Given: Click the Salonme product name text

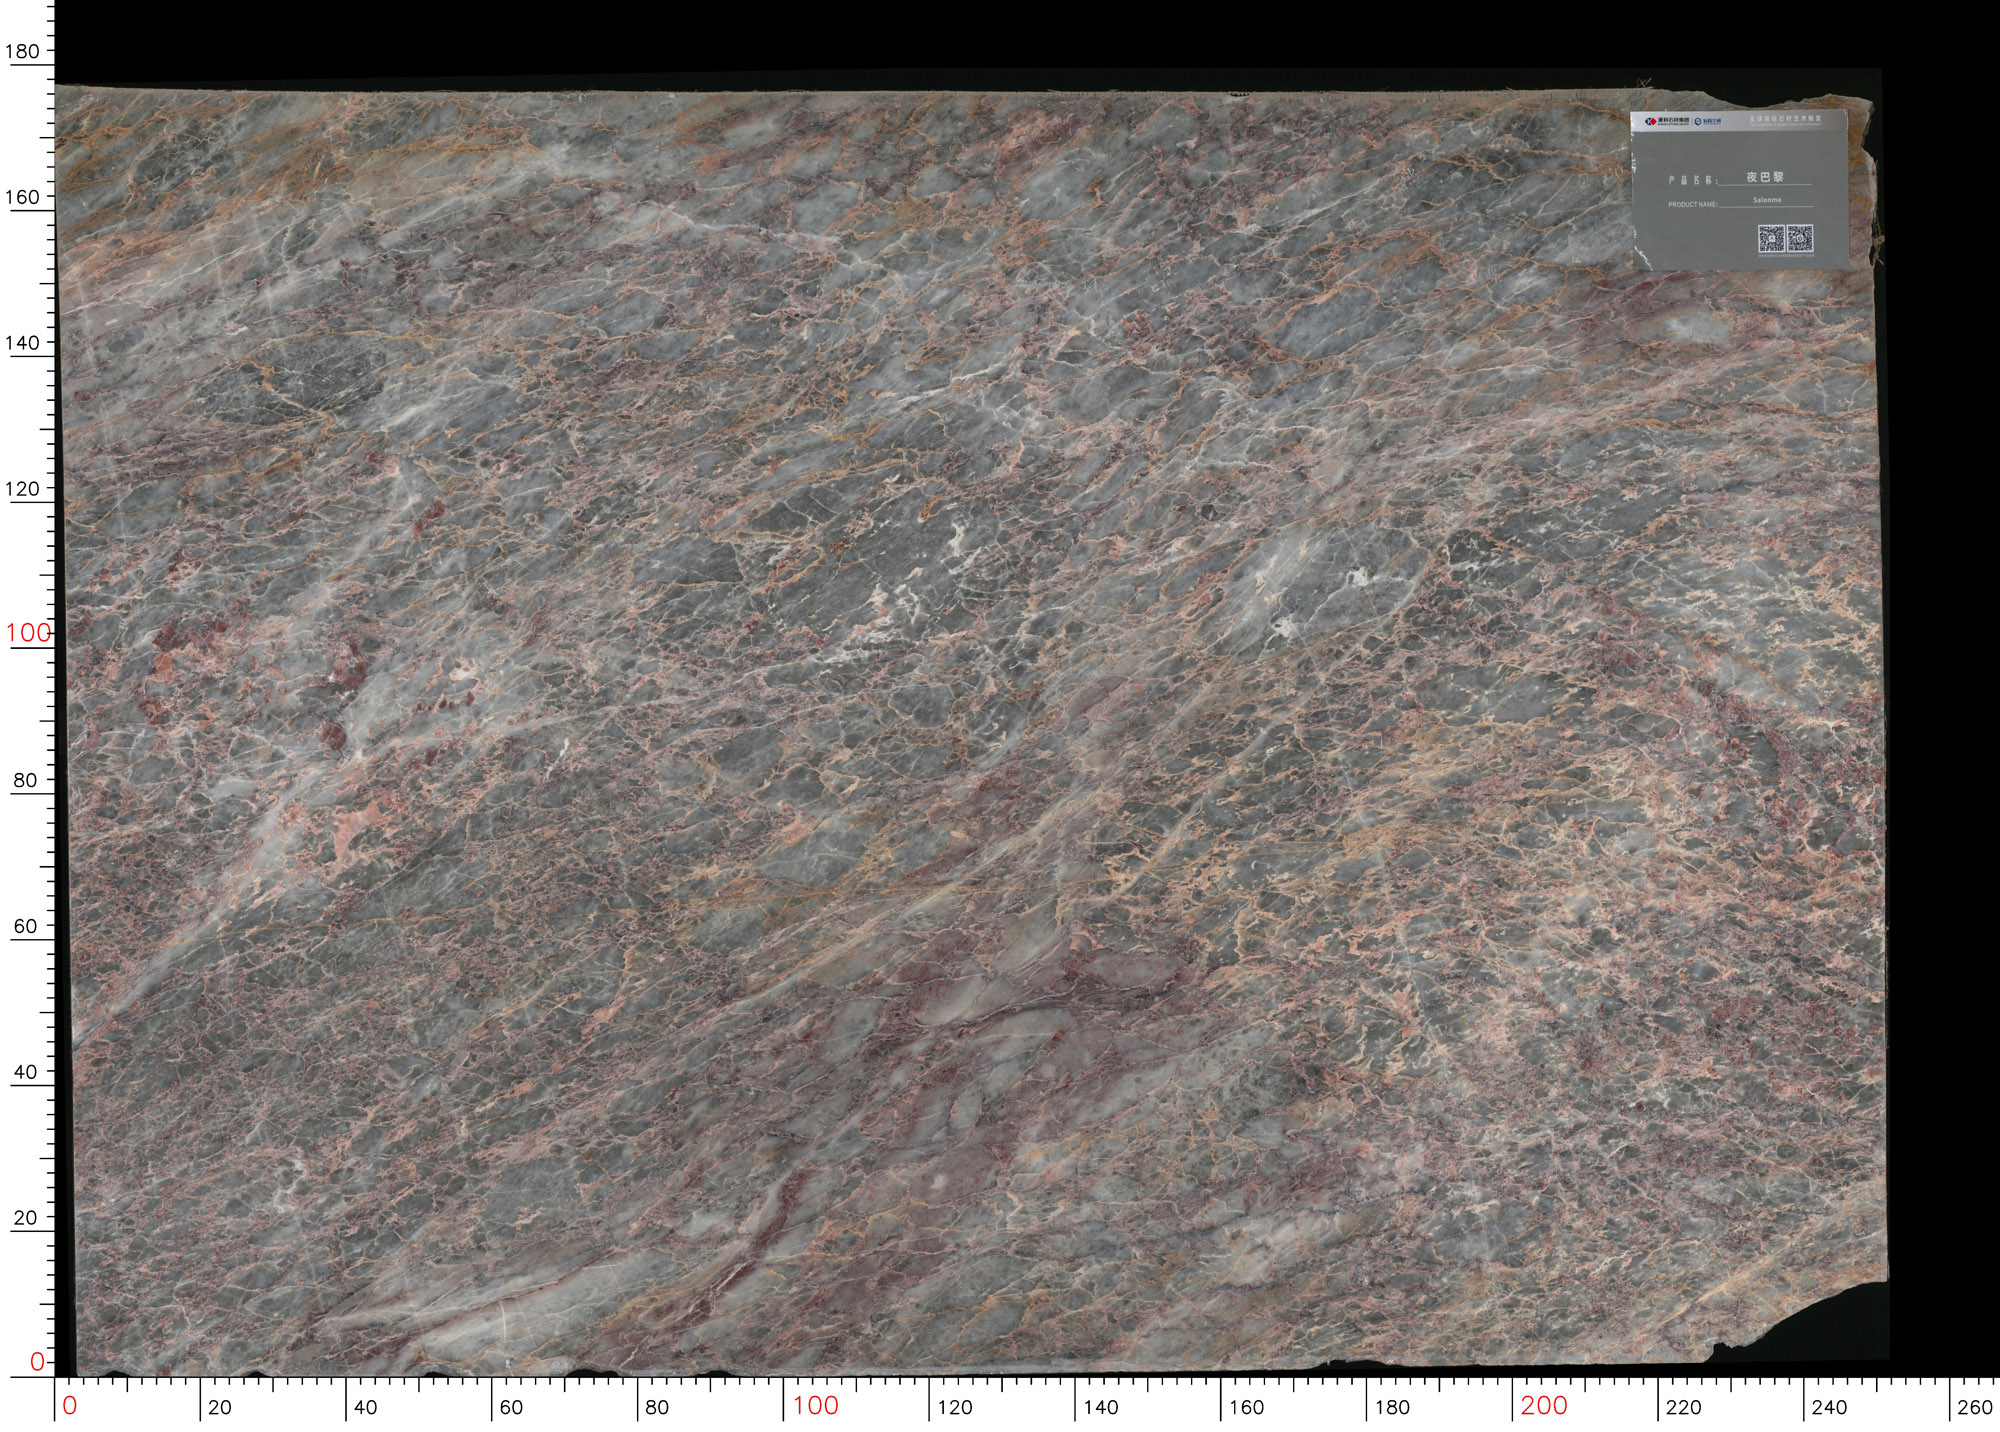Looking at the screenshot, I should click(1767, 200).
